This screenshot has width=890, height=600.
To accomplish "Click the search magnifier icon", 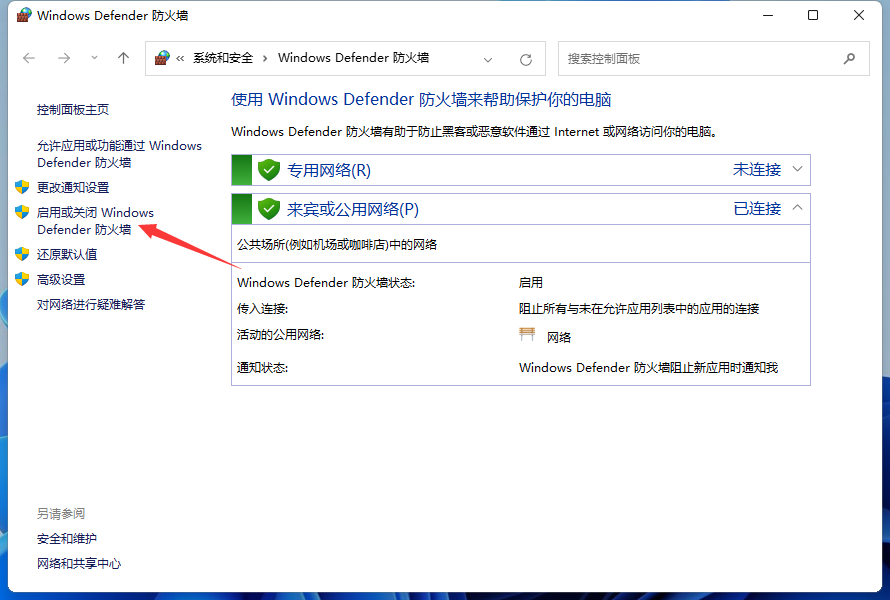I will click(849, 58).
